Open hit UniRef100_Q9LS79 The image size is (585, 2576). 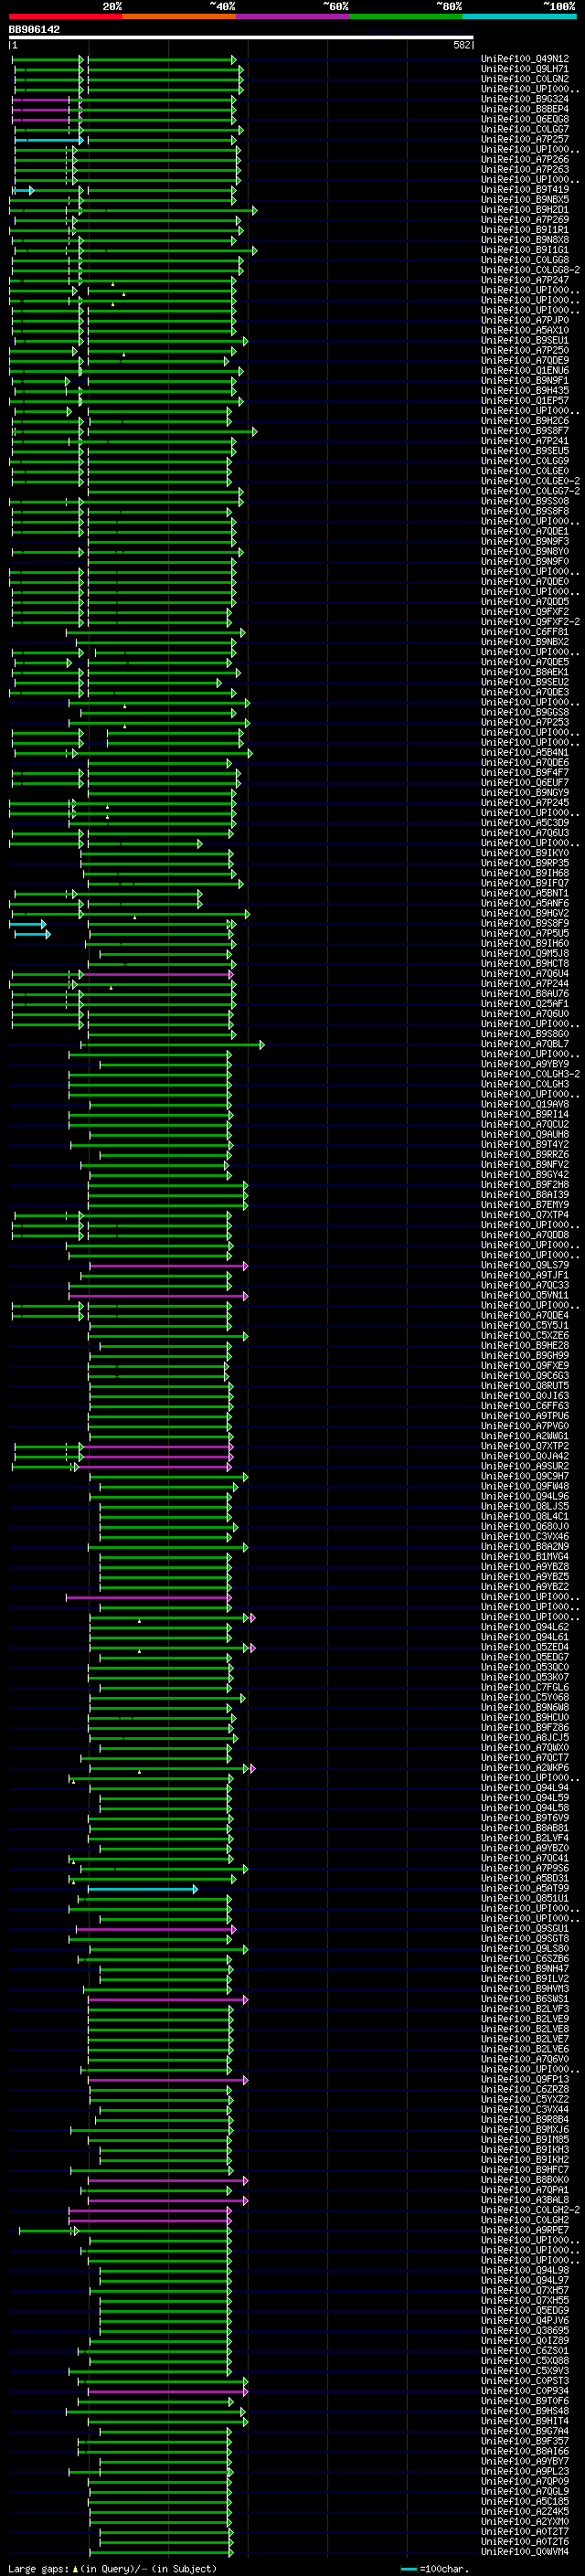(x=525, y=1266)
